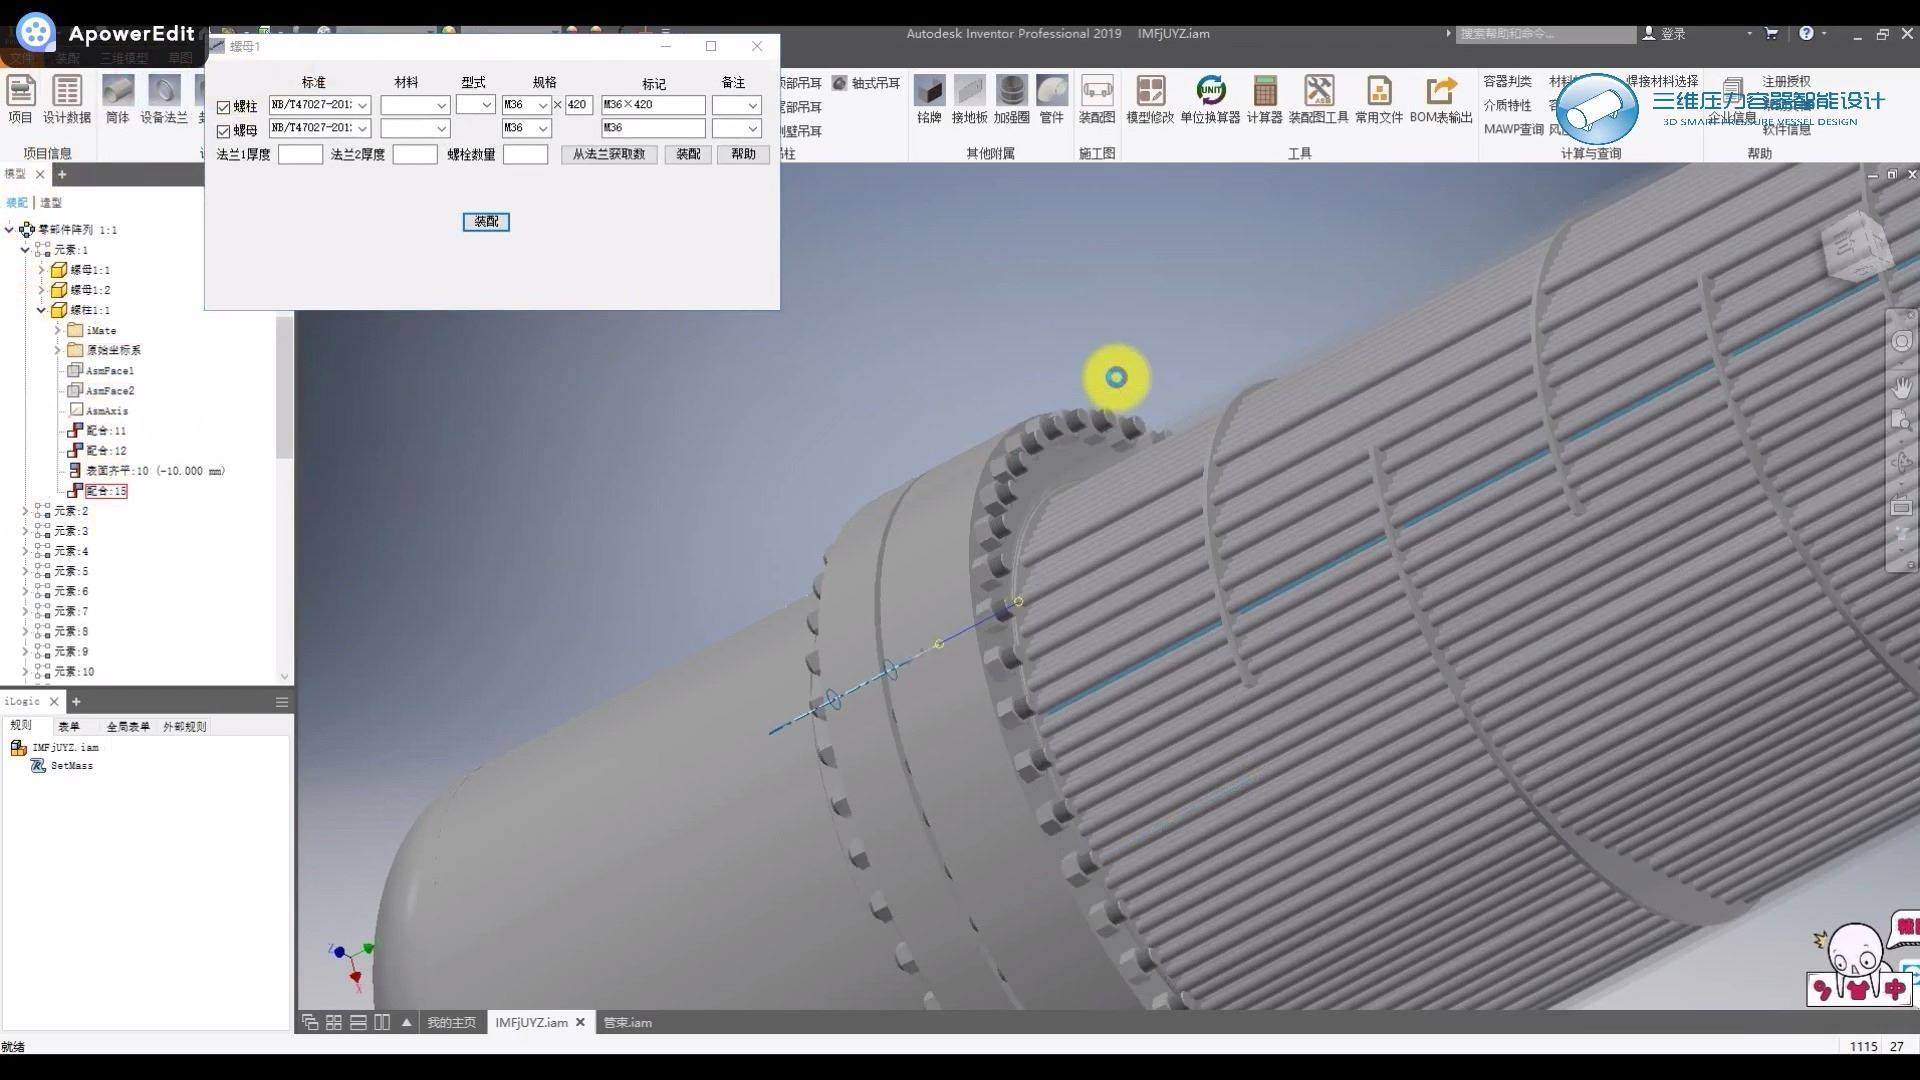Click the 法兰1厚度 input field

[x=300, y=154]
